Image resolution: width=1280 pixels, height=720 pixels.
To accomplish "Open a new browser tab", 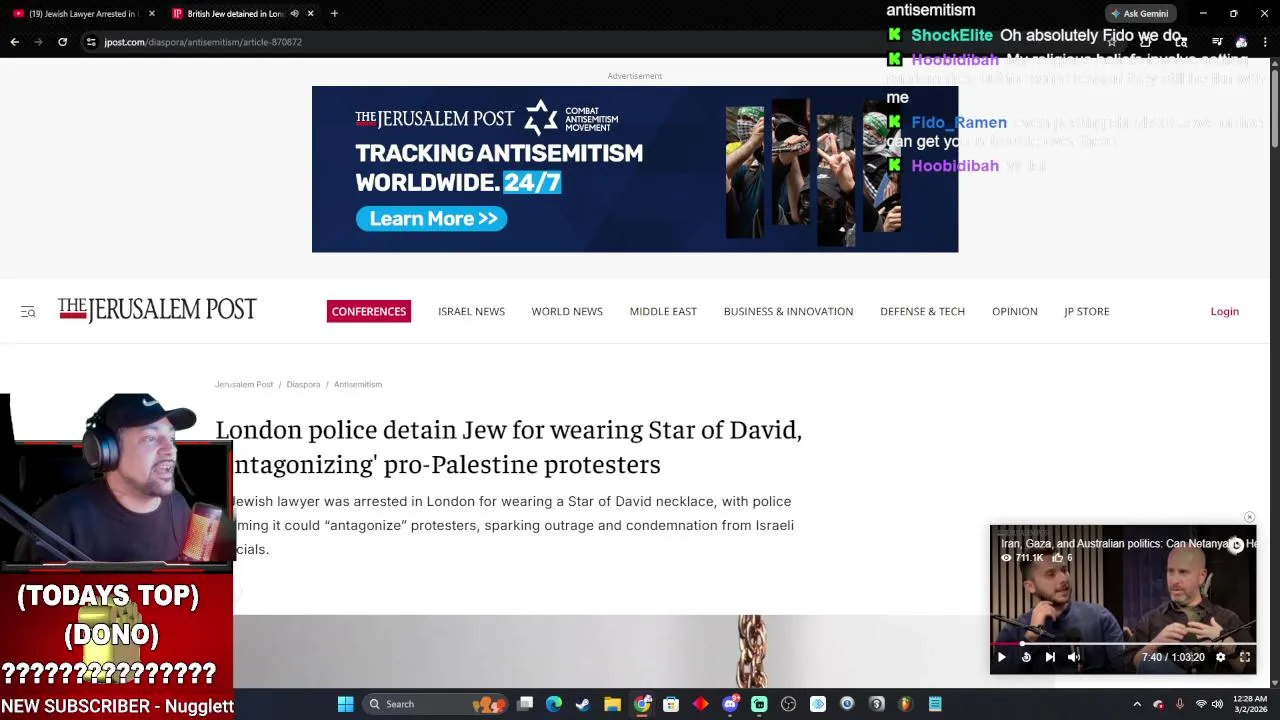I will [334, 13].
